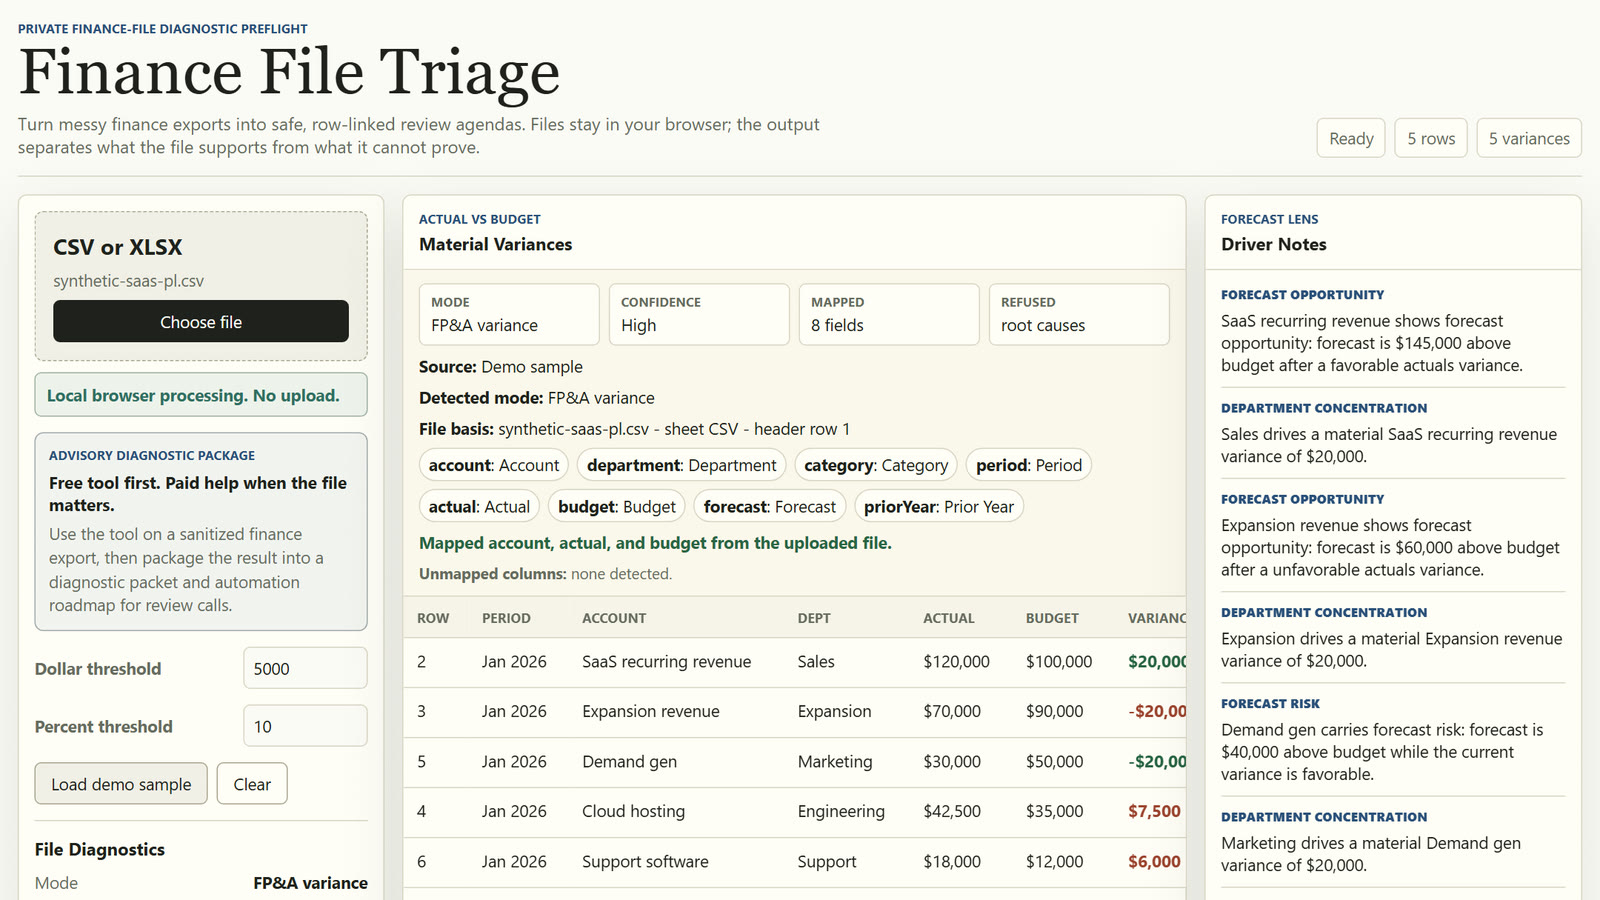The width and height of the screenshot is (1600, 900).
Task: Select the account: Account mapping chip
Action: coord(494,465)
